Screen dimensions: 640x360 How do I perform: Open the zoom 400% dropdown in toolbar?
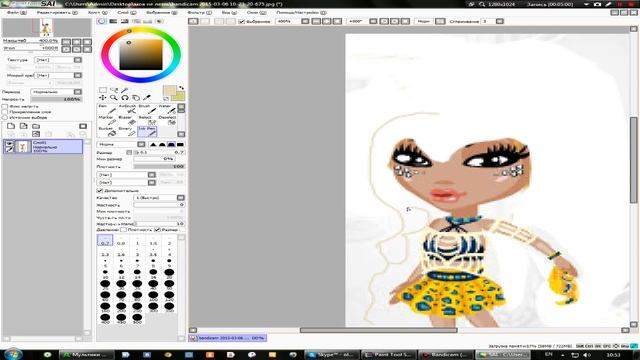[305, 21]
